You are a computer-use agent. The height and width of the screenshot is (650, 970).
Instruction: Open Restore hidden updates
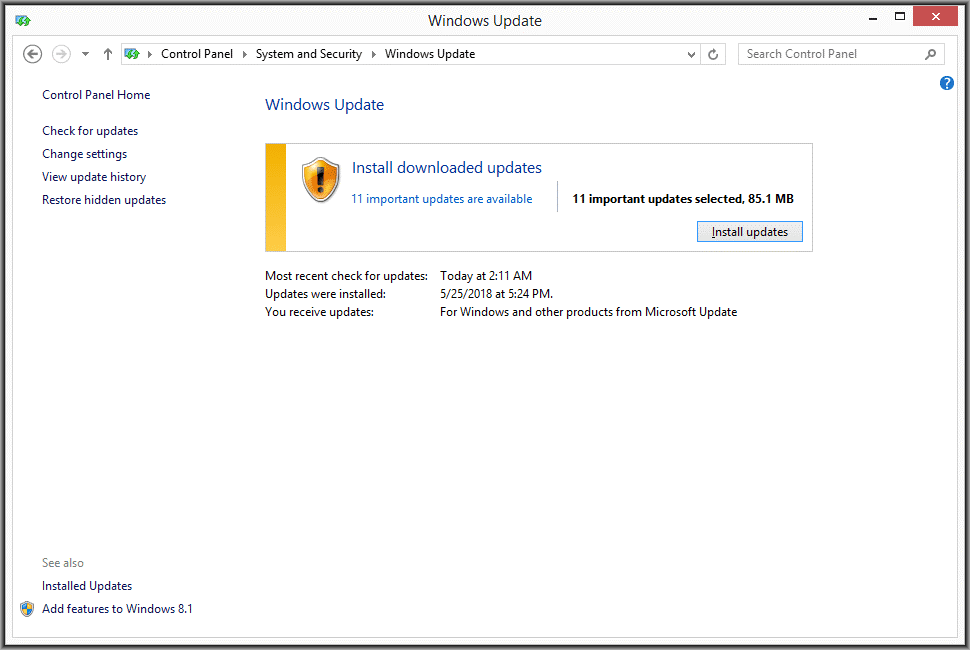[x=104, y=200]
